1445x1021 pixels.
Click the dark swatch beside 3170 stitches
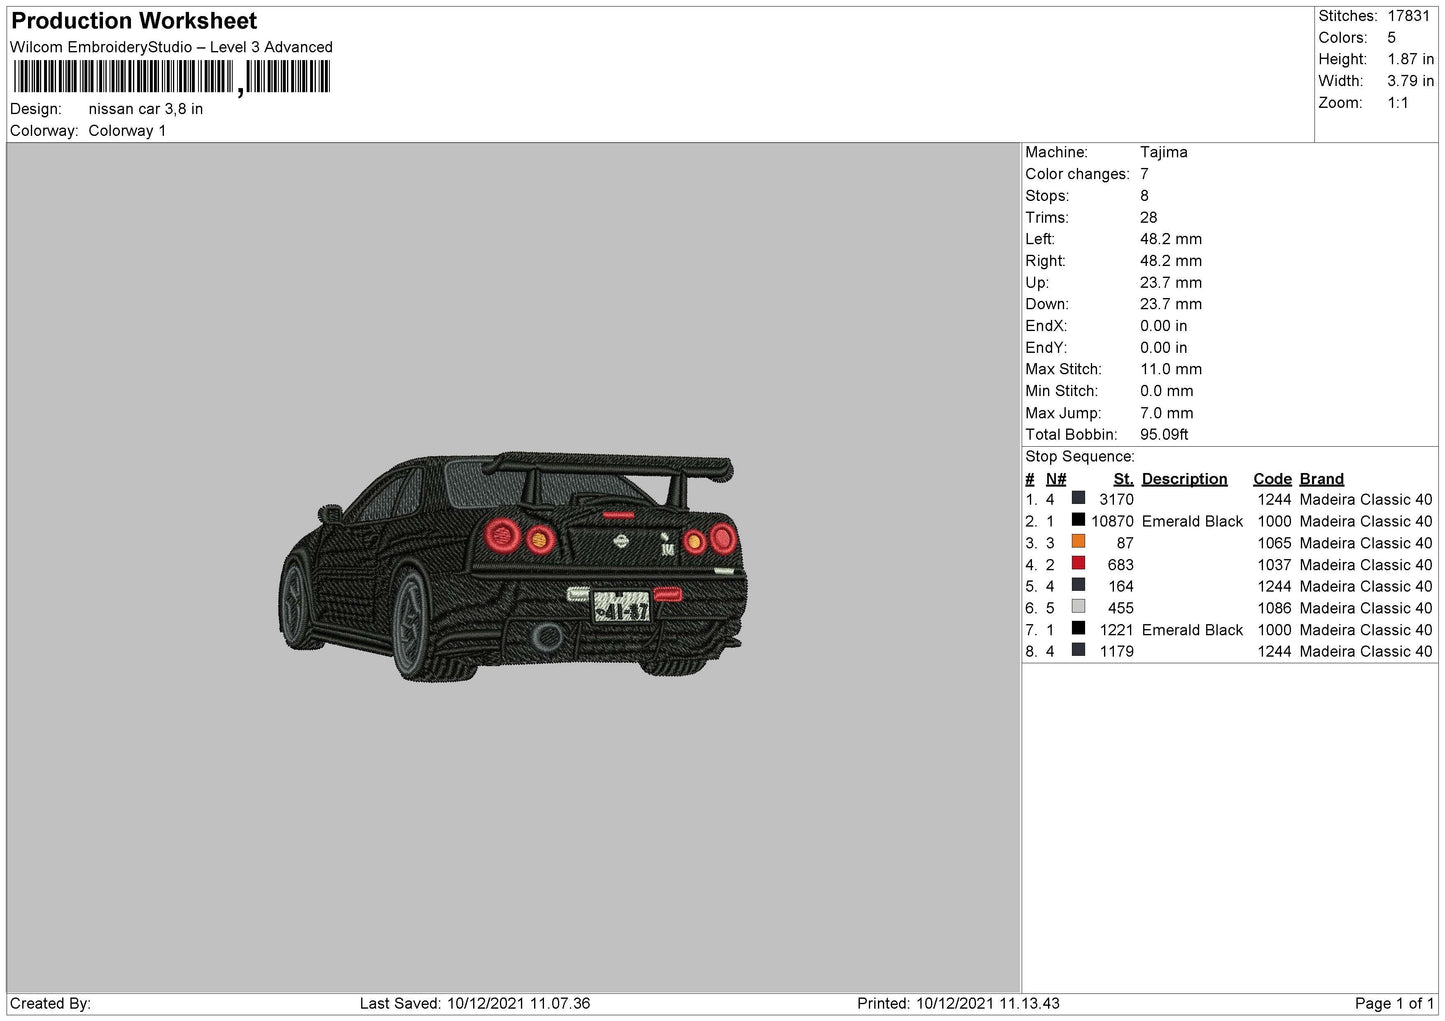point(1078,498)
